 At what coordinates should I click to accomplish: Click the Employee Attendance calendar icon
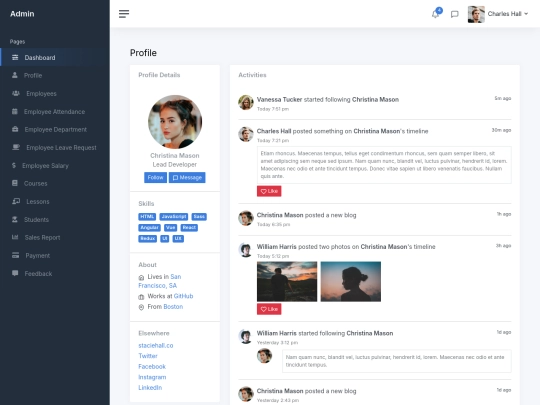tap(14, 111)
